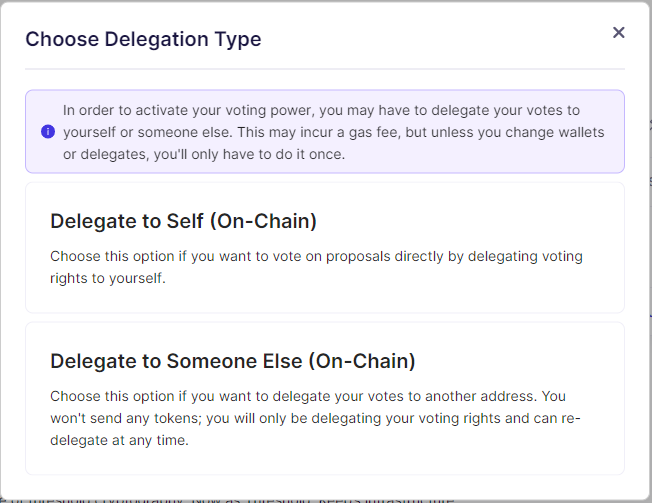
Task: Click the 'rights to yourself.' text line
Action: 108,278
